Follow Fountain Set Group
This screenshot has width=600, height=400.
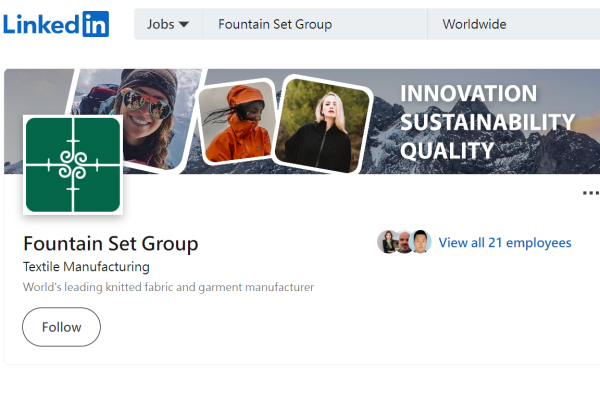coord(61,327)
